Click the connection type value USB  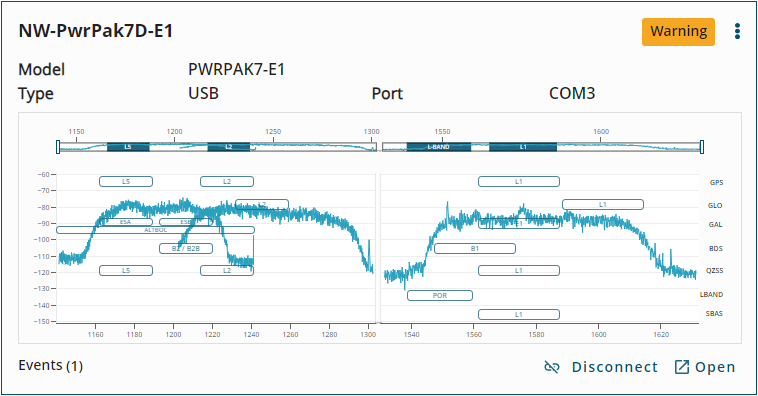(x=204, y=93)
